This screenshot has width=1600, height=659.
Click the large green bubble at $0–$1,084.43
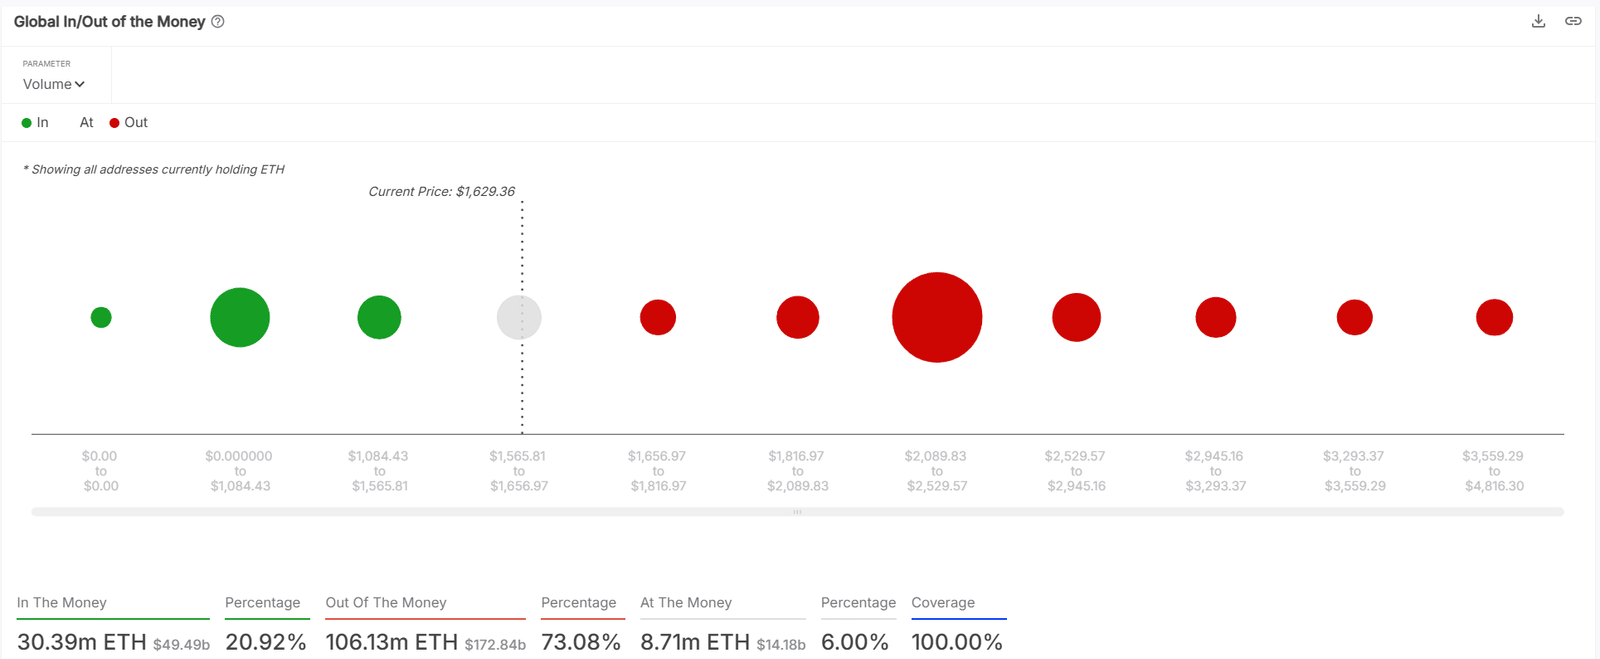240,317
